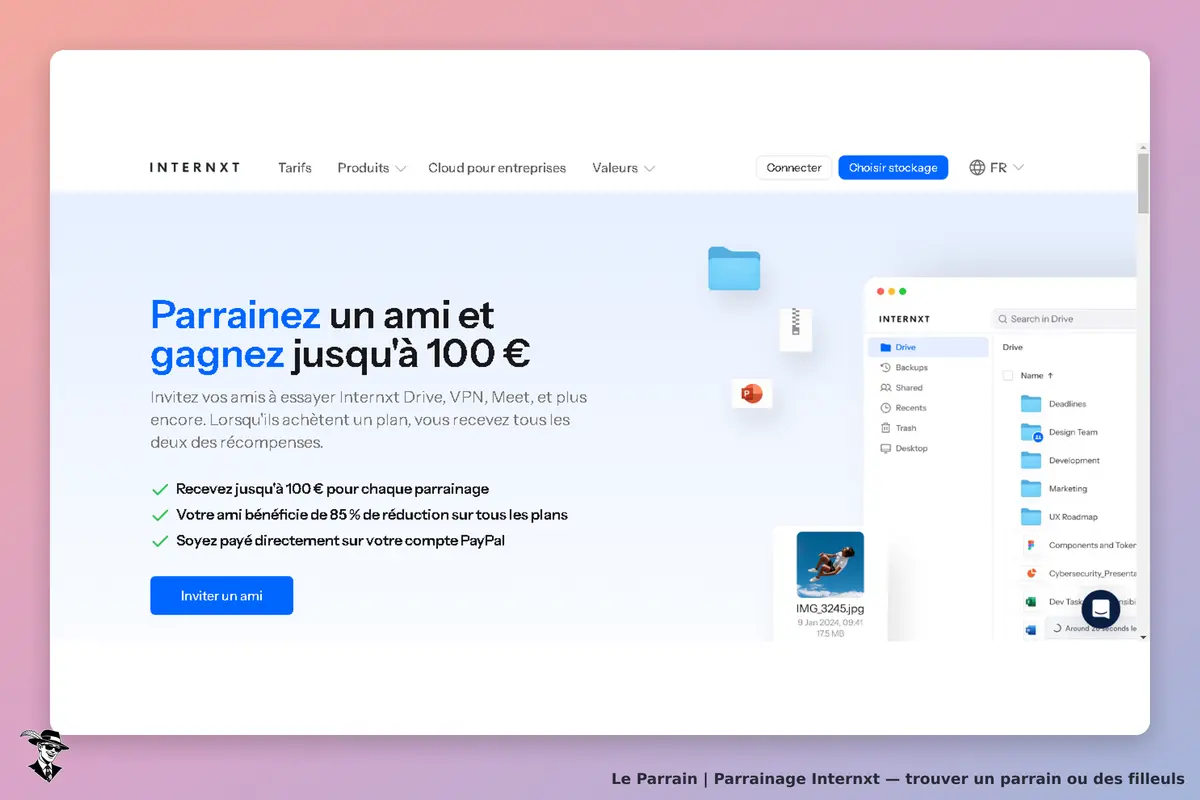Screen dimensions: 1200x800
Task: Click the Figma file icon for Components
Action: pos(1031,545)
